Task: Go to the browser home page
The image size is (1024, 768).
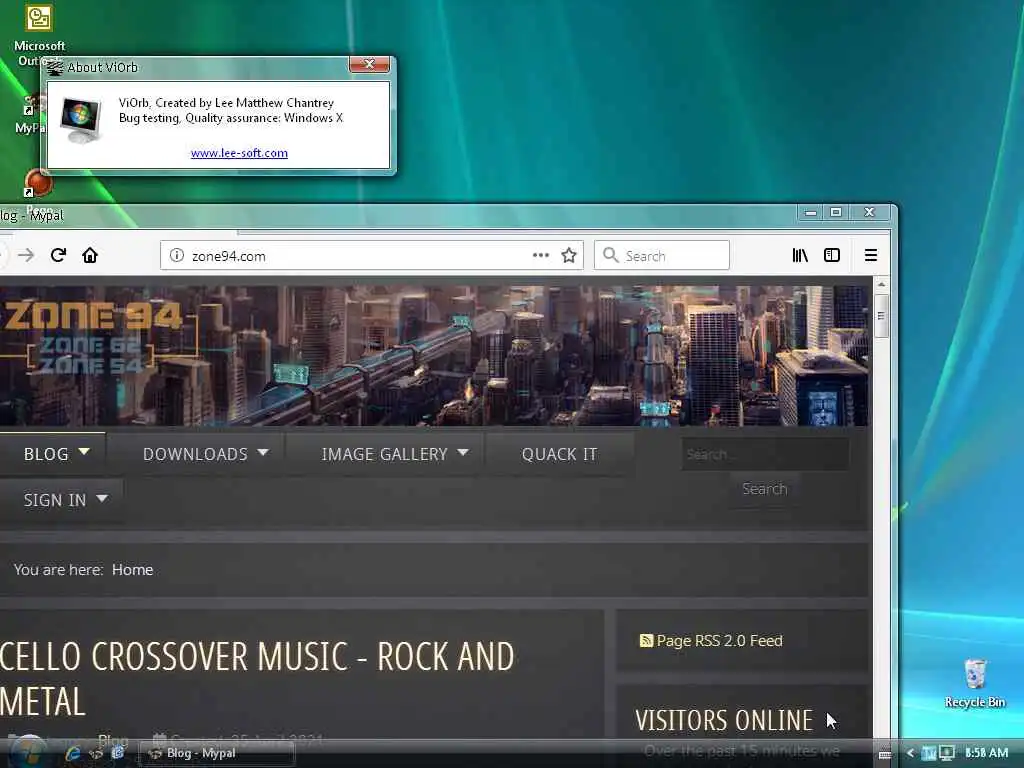Action: (x=90, y=255)
